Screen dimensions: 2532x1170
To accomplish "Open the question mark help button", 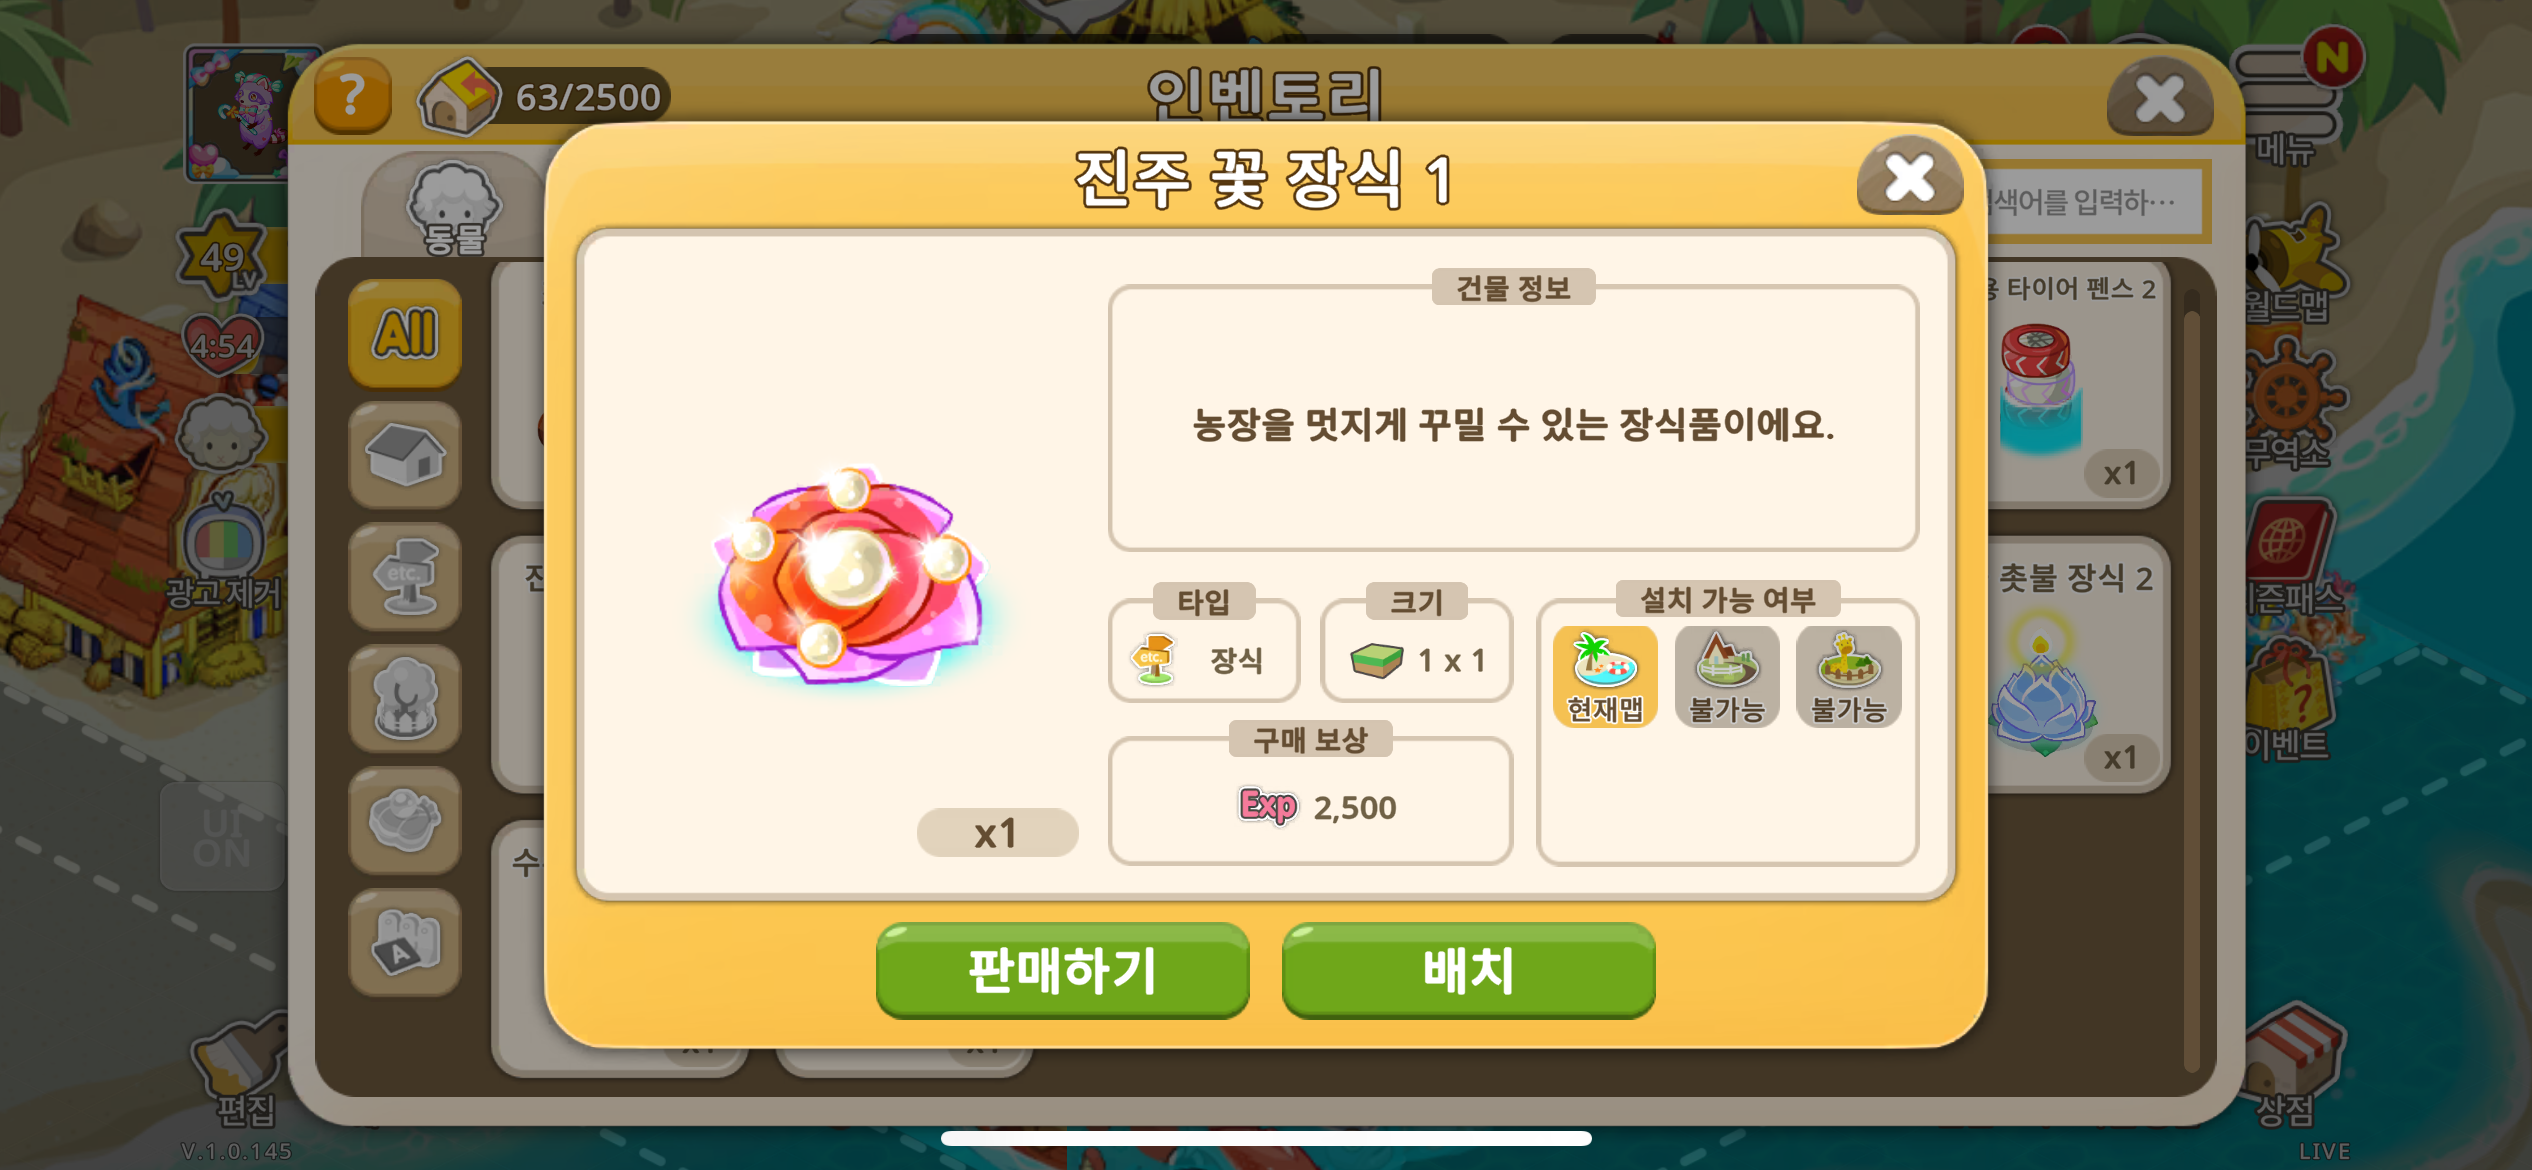I will click(352, 96).
